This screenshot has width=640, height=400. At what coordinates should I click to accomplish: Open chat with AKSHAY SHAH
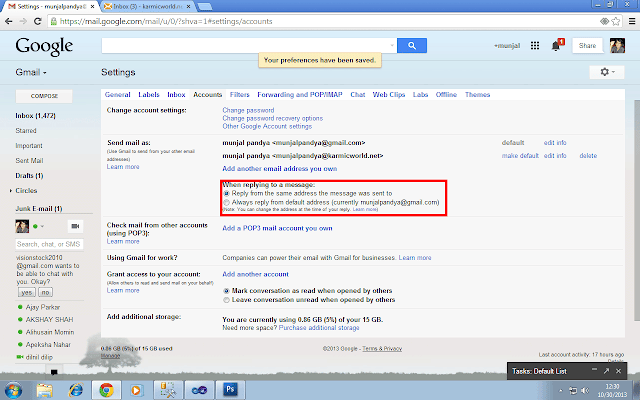click(49, 320)
